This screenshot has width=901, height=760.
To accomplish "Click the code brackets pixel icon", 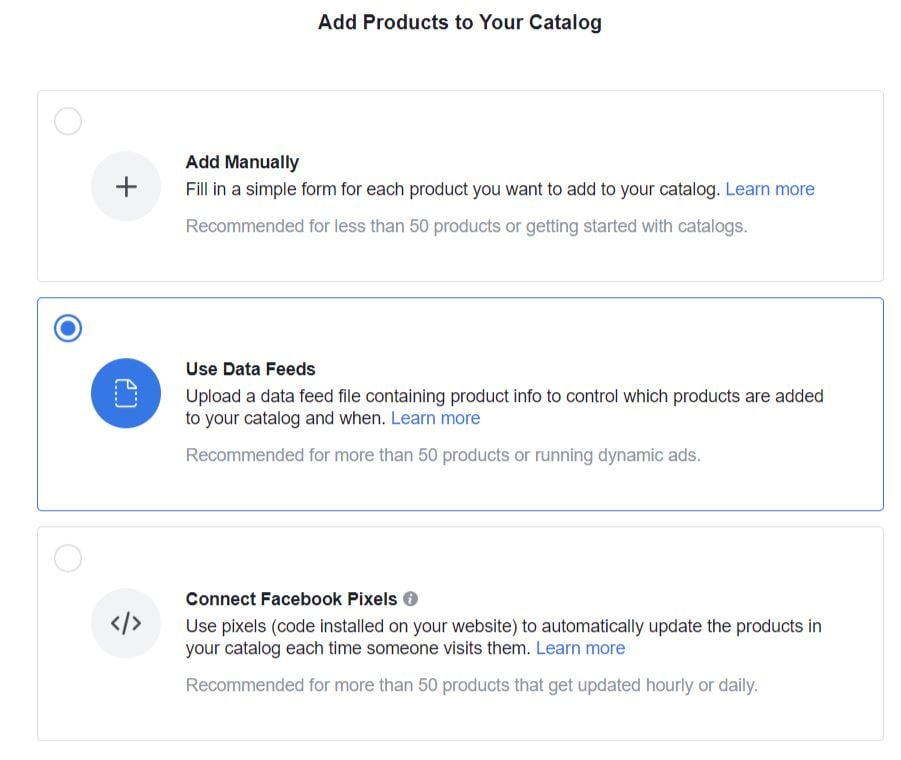I will [126, 623].
